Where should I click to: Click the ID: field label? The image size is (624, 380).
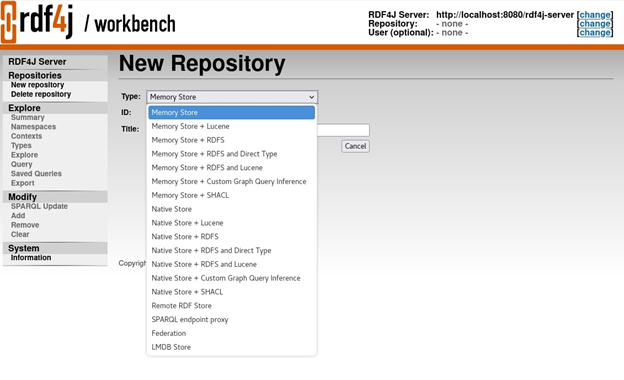[126, 113]
